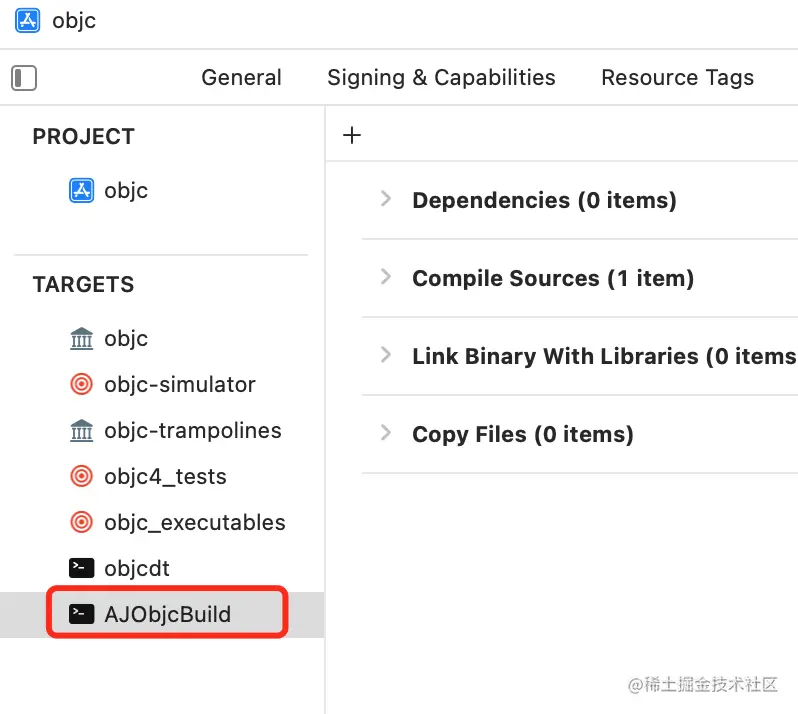Click the objc-simulator bullseye target icon

(81, 385)
